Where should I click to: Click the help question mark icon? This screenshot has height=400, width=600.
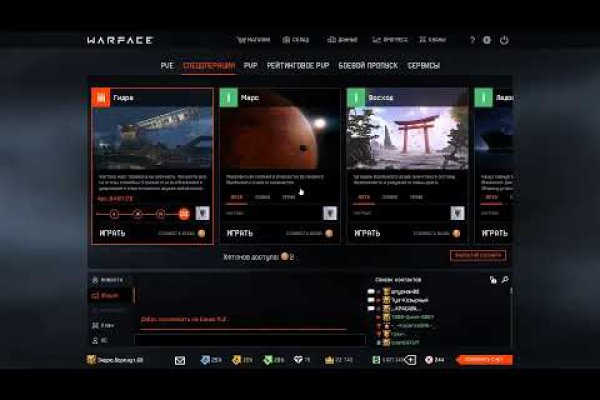pos(472,40)
